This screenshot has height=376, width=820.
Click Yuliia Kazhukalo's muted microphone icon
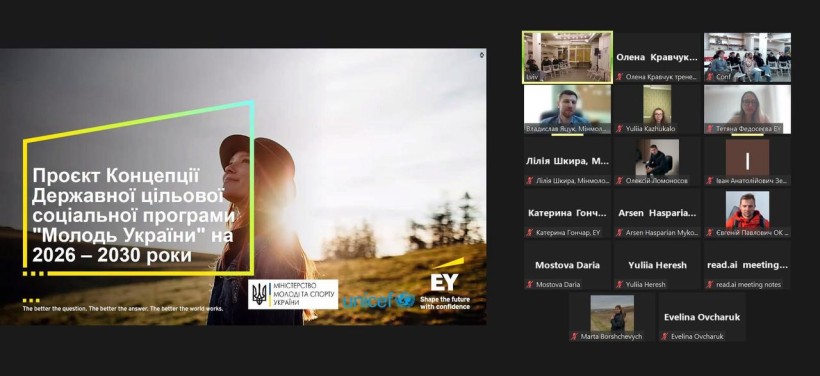(x=620, y=128)
